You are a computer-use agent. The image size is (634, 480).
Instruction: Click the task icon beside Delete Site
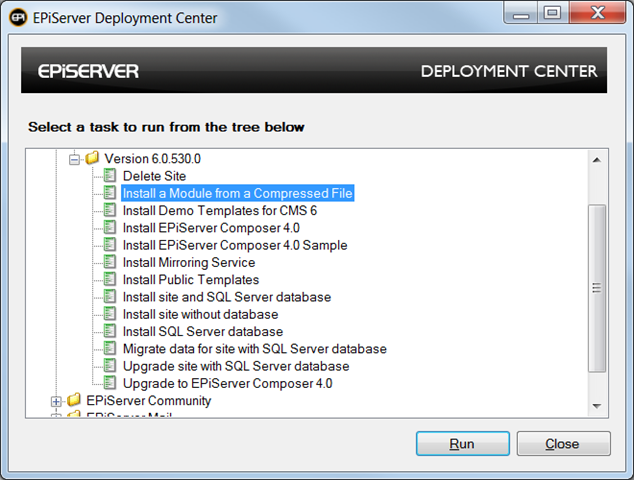[111, 176]
